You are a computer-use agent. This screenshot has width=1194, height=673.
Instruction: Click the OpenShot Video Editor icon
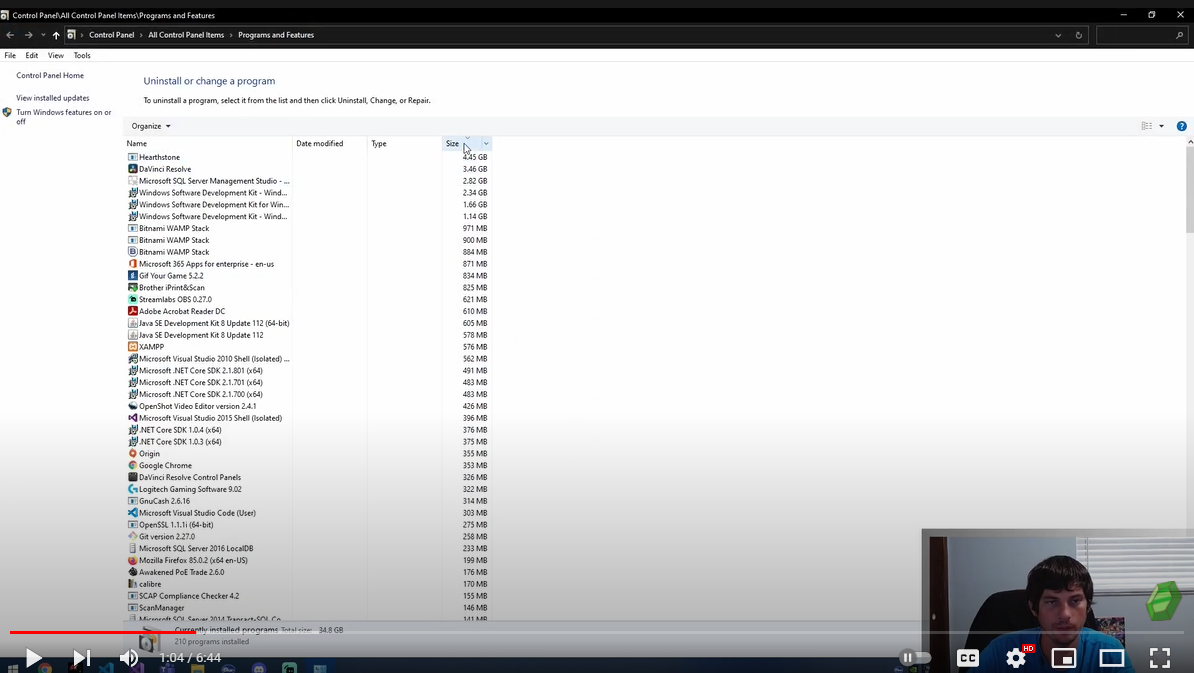tap(132, 407)
